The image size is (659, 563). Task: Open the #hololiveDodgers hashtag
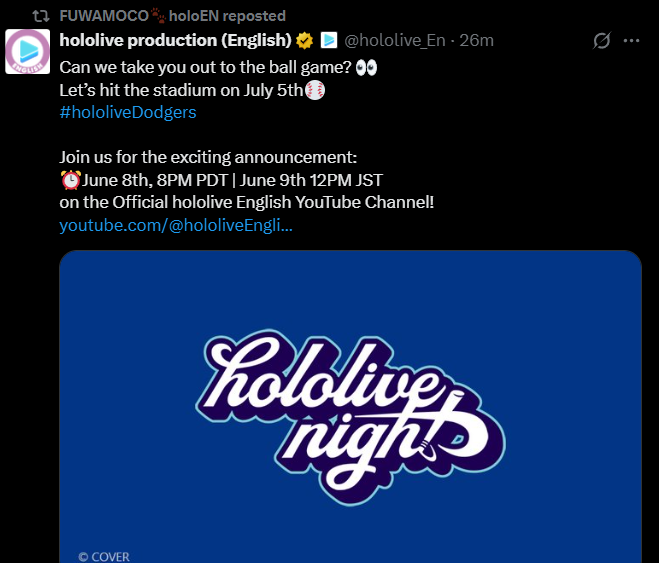coord(128,112)
